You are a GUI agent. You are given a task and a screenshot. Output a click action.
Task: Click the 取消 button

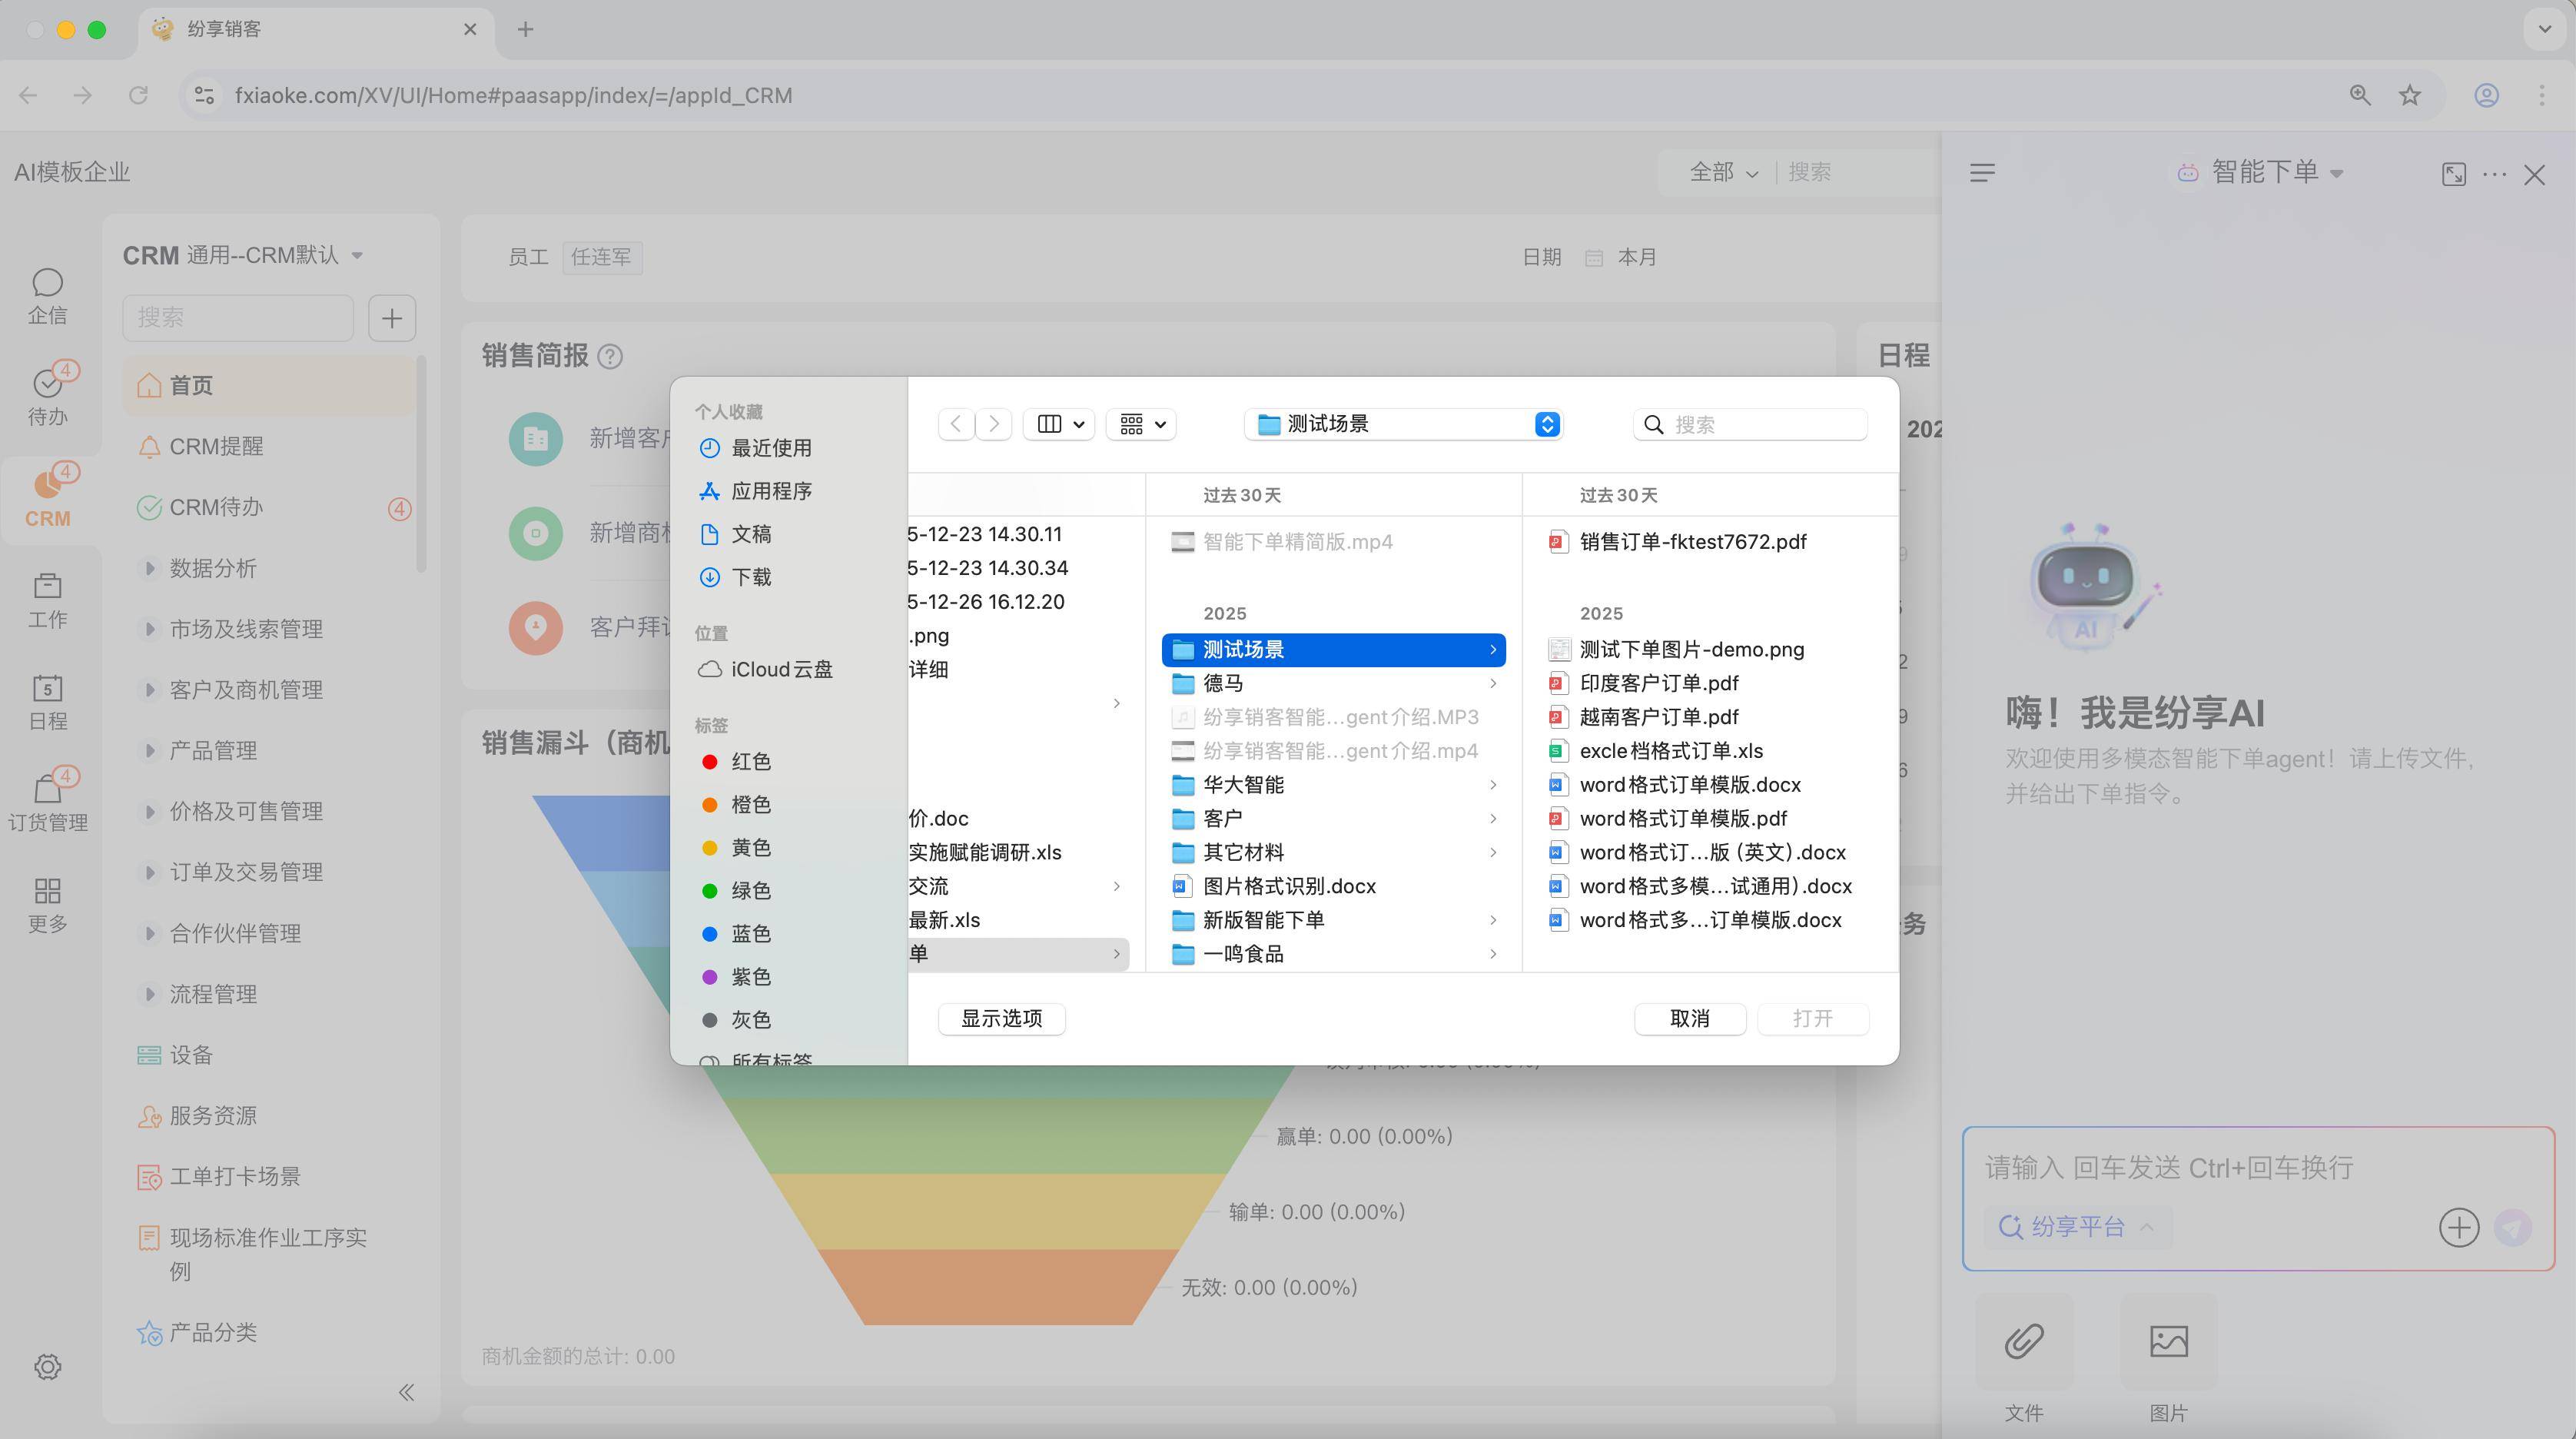point(1689,1018)
